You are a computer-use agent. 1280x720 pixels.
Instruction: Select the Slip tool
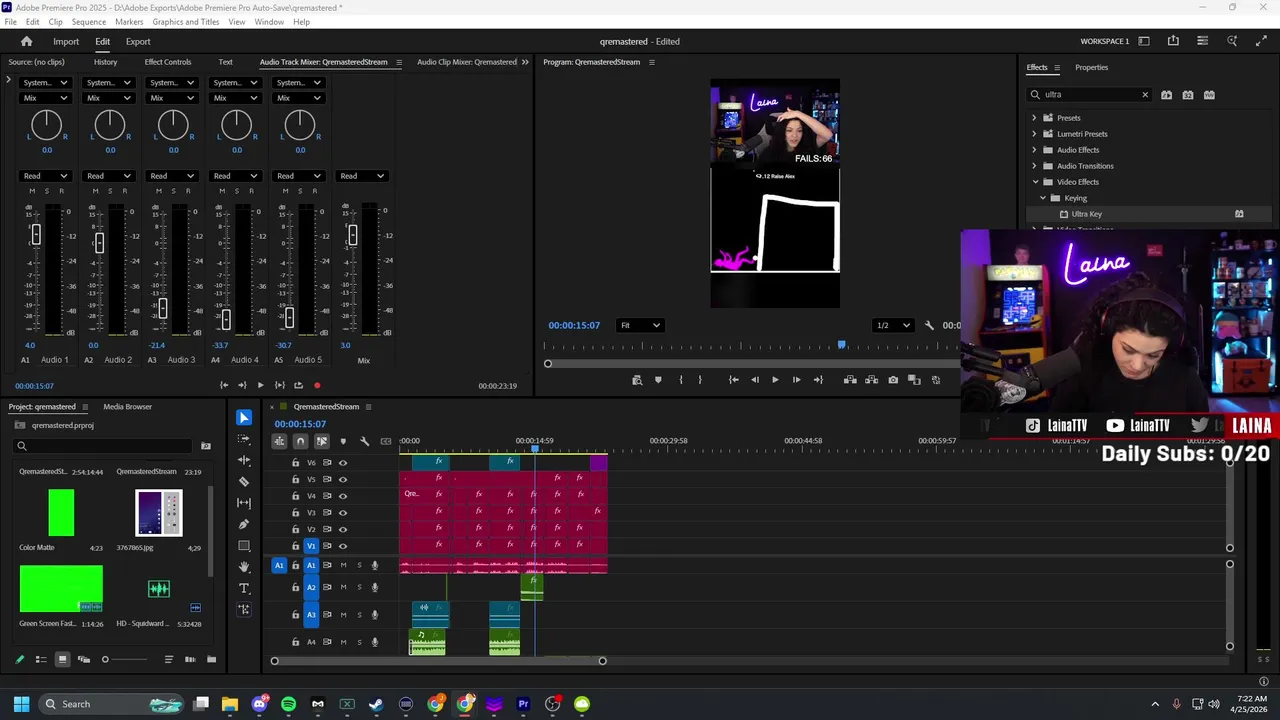click(x=244, y=503)
